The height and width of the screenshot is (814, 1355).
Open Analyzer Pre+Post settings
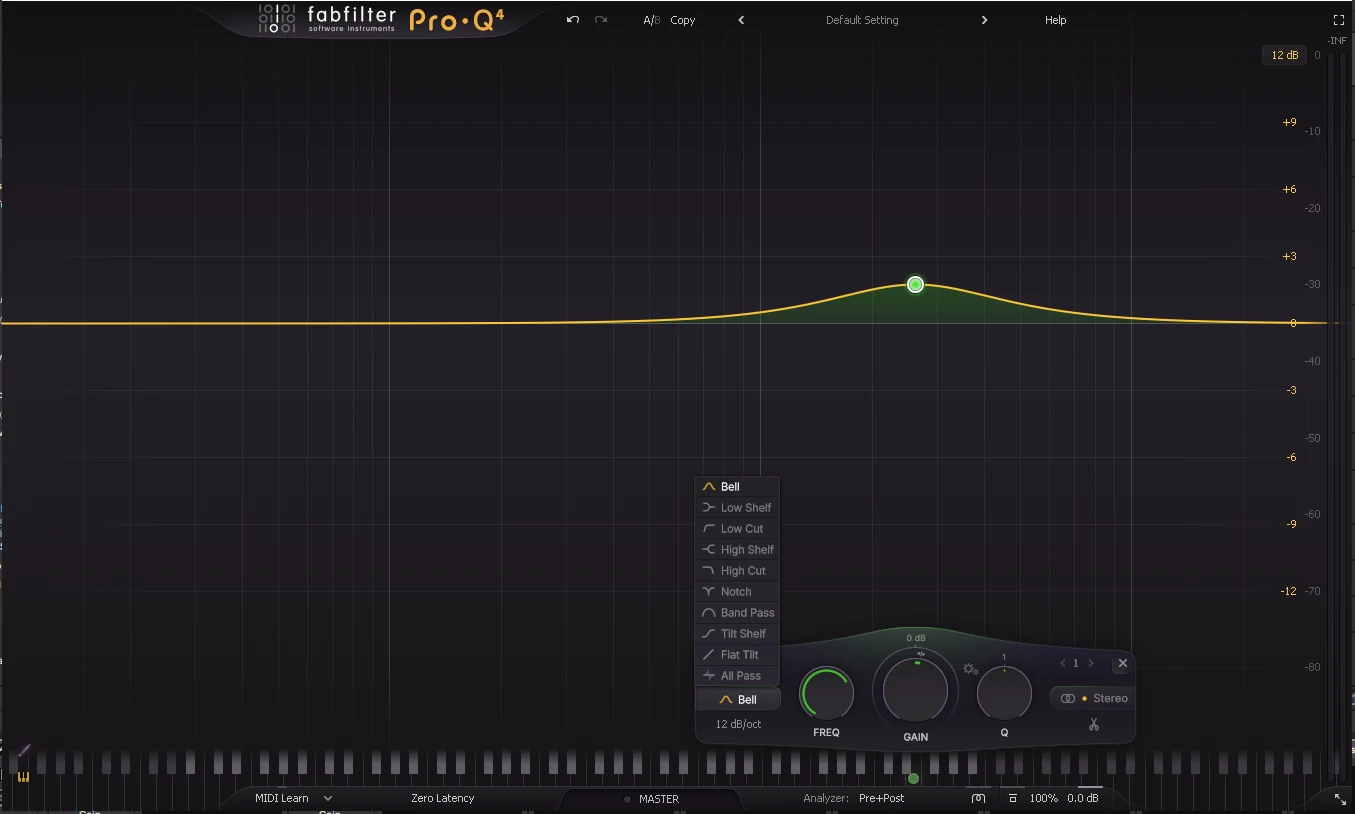point(881,798)
